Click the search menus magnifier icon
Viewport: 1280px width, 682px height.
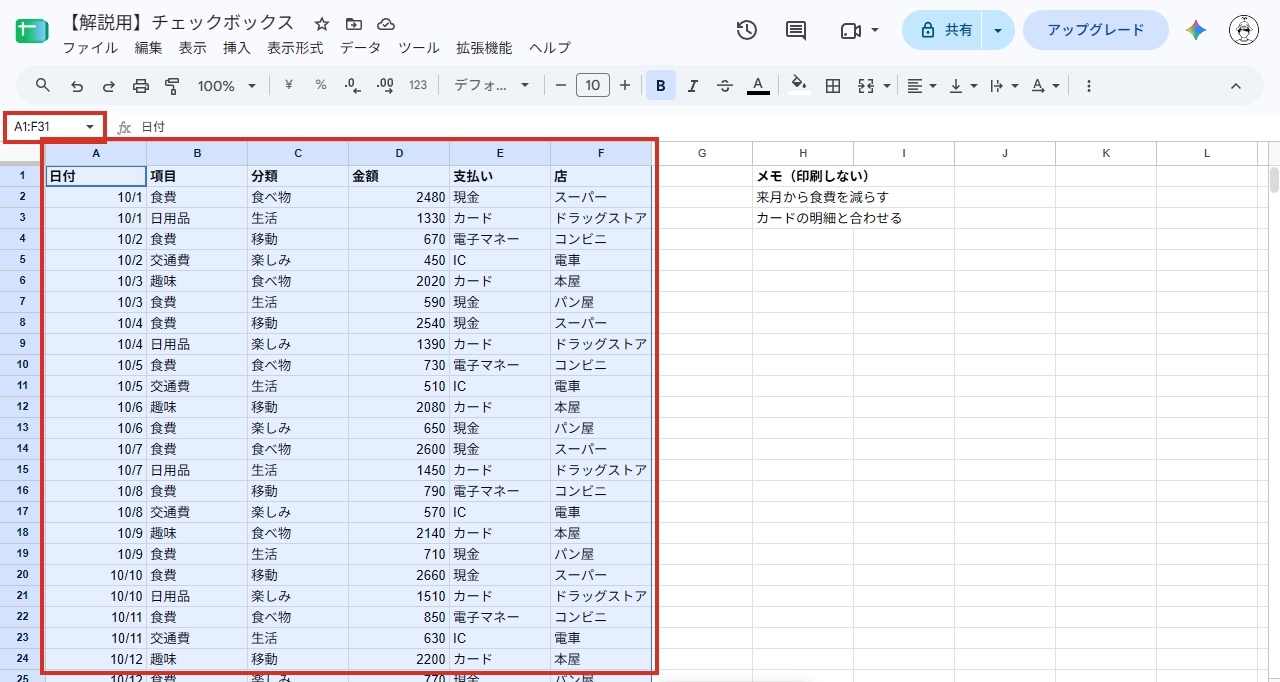point(43,86)
